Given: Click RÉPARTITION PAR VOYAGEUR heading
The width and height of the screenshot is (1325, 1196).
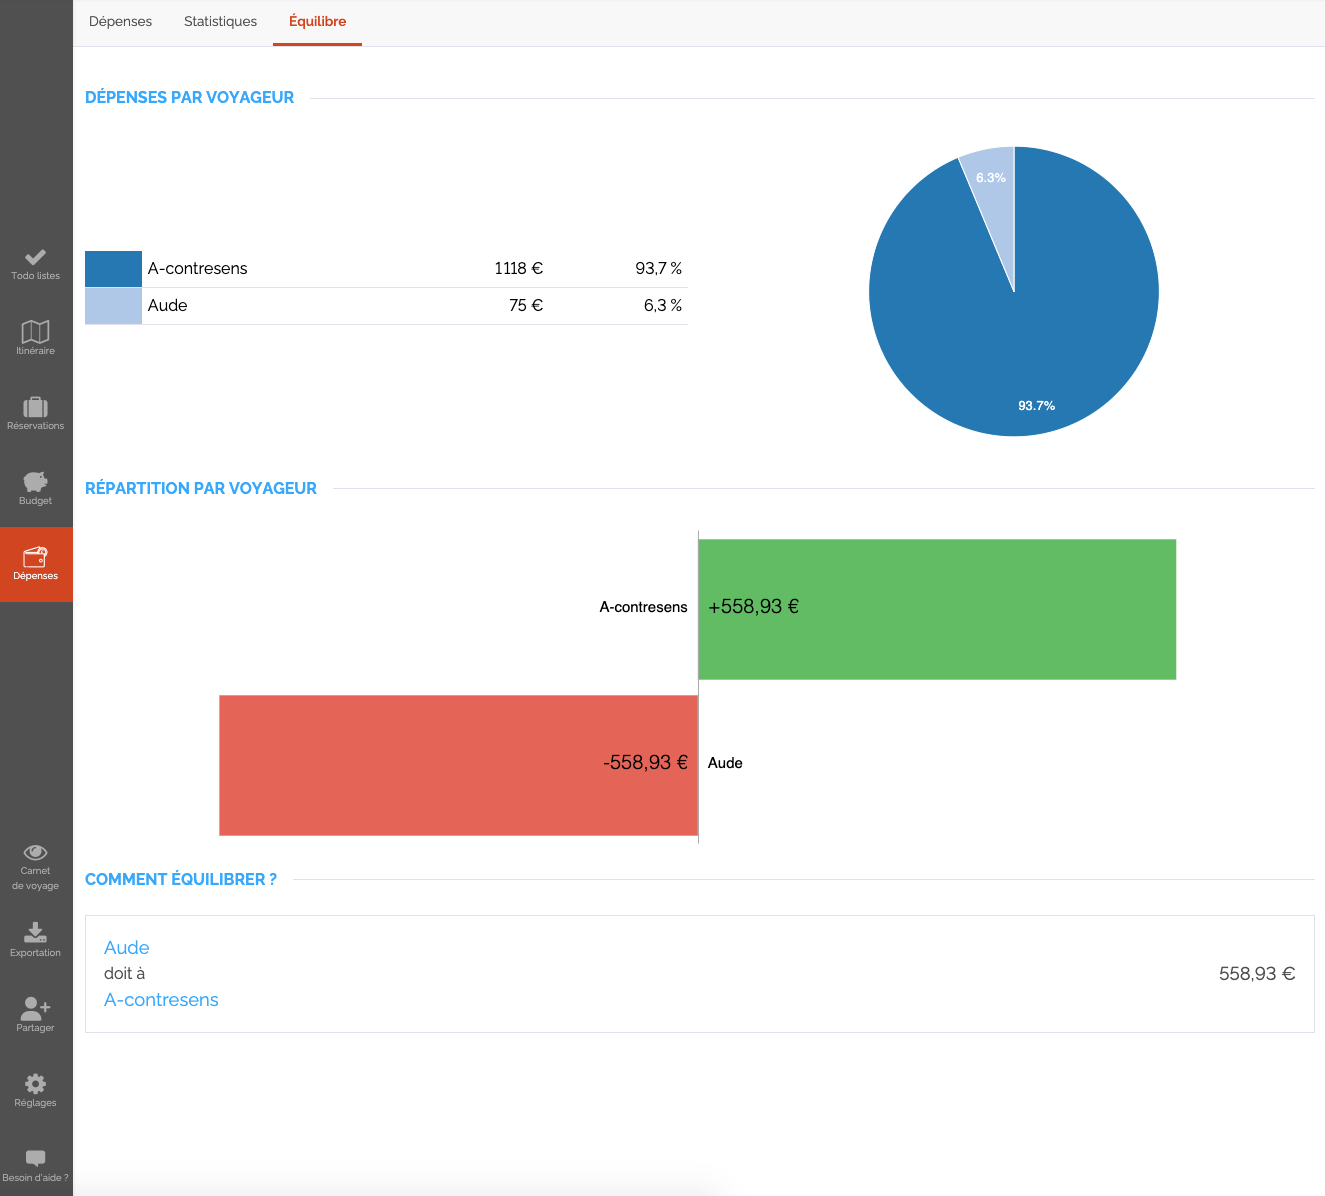Looking at the screenshot, I should coord(200,489).
